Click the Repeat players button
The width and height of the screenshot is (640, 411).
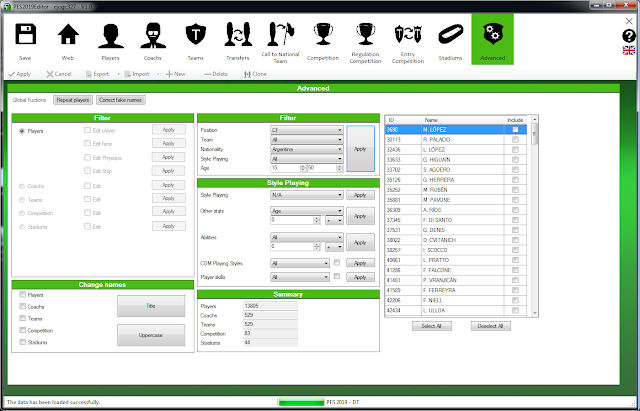pos(73,100)
